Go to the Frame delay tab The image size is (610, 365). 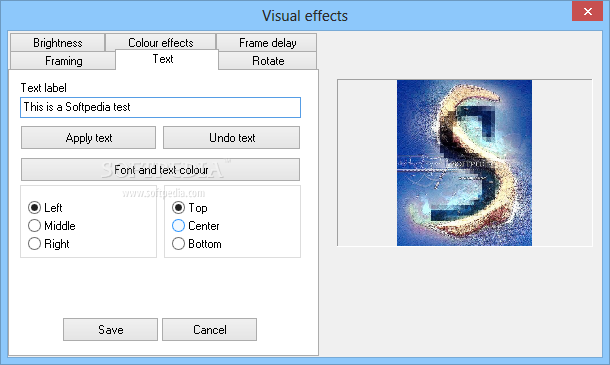point(267,42)
